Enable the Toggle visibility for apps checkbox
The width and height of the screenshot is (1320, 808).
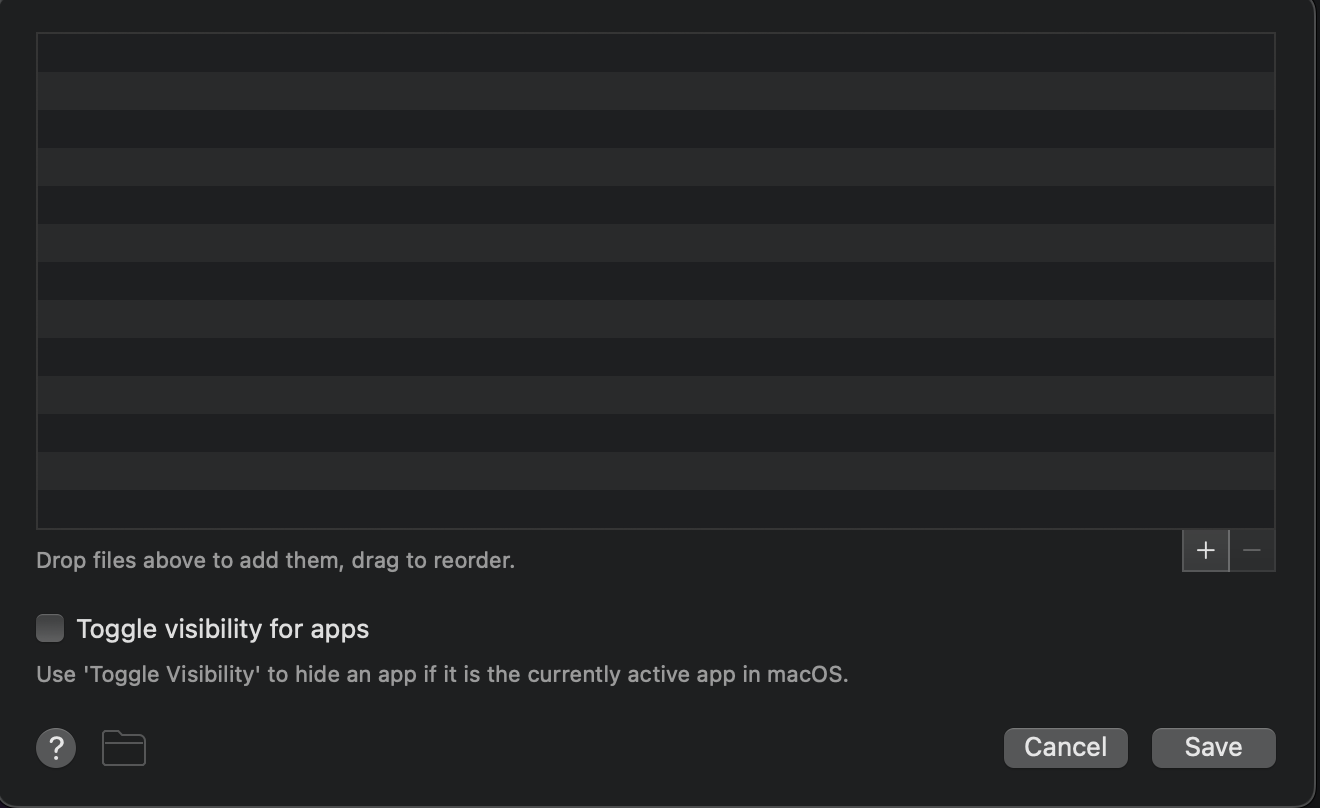(50, 628)
